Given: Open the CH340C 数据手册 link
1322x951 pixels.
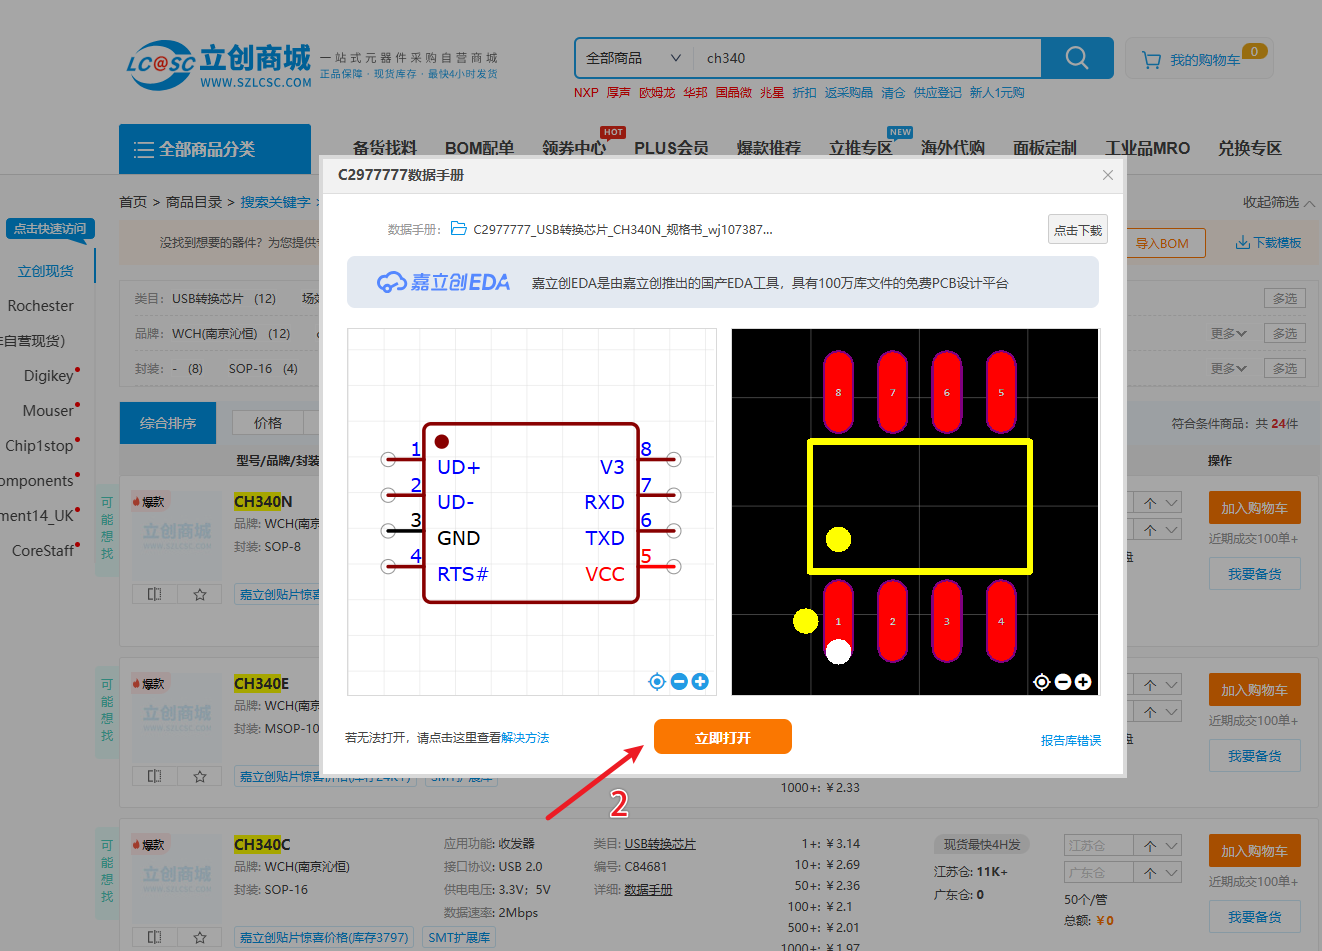Looking at the screenshot, I should point(649,890).
